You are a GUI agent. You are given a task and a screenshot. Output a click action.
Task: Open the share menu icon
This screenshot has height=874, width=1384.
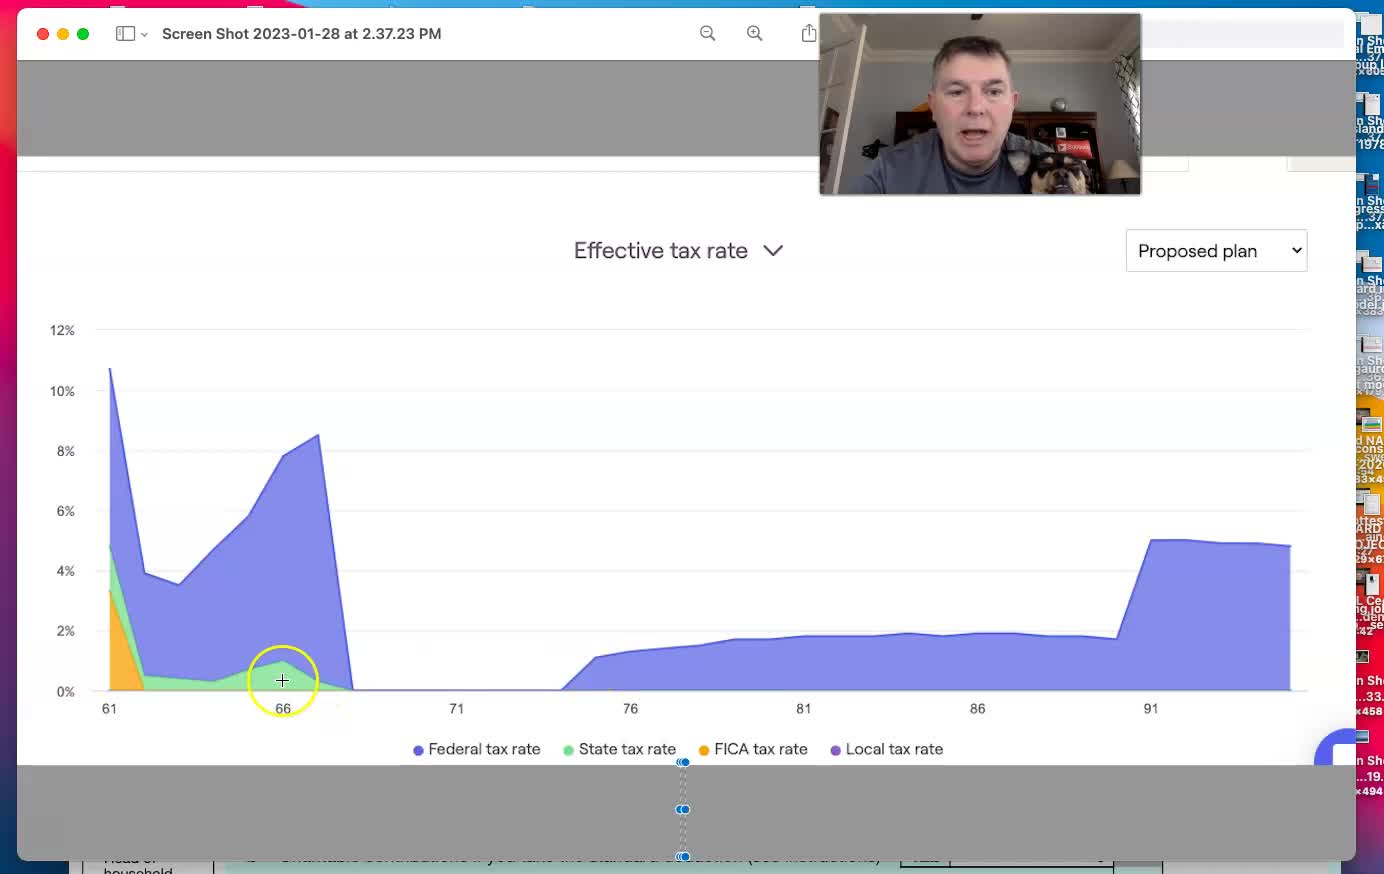coord(808,33)
